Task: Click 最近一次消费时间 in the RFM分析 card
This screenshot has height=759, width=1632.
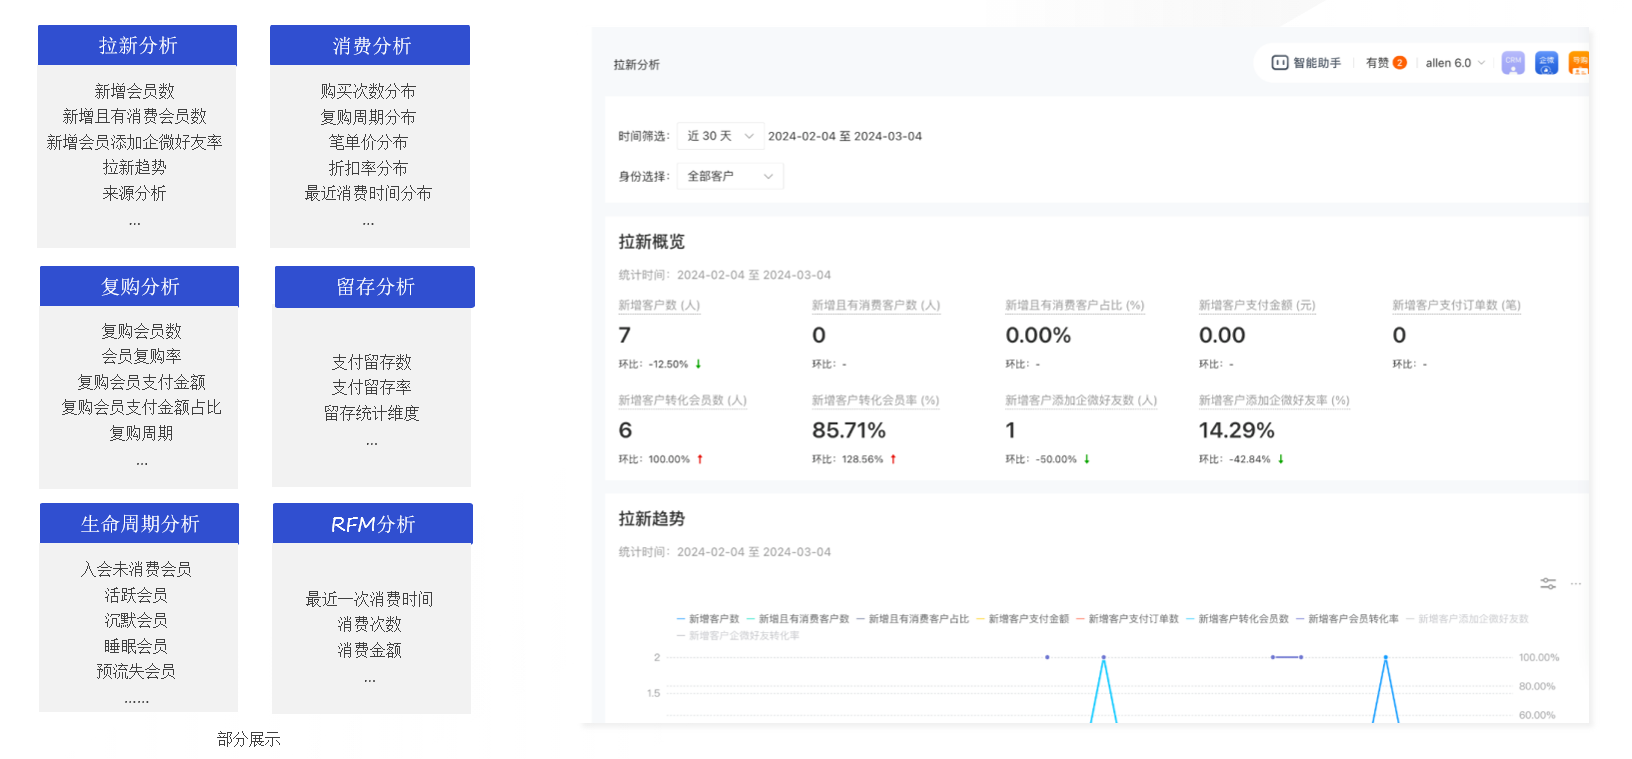Action: 370,599
